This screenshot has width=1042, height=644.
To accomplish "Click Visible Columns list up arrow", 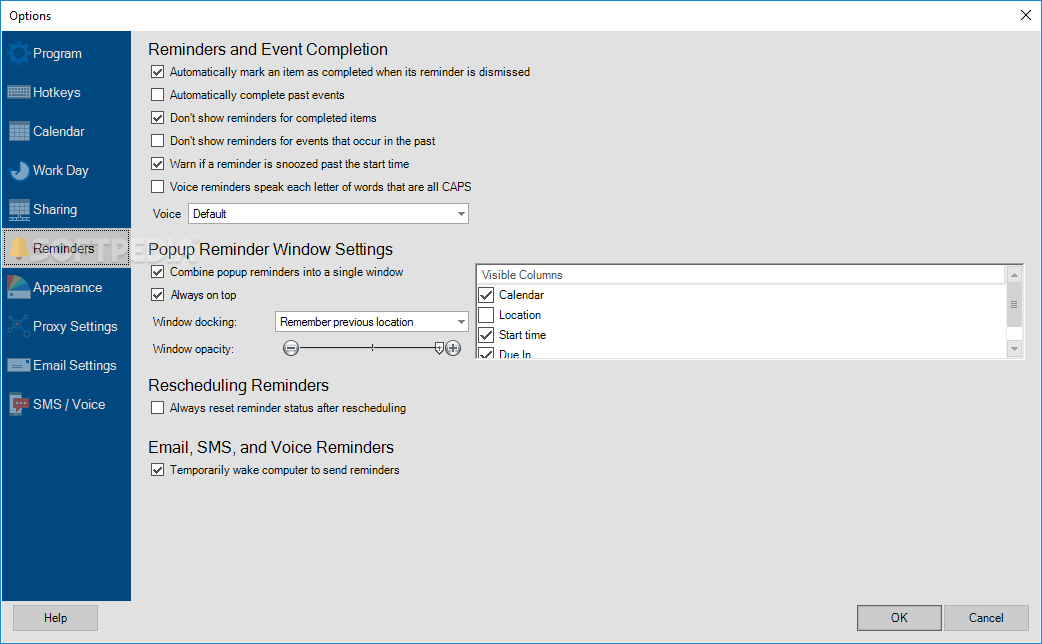I will tap(1014, 275).
